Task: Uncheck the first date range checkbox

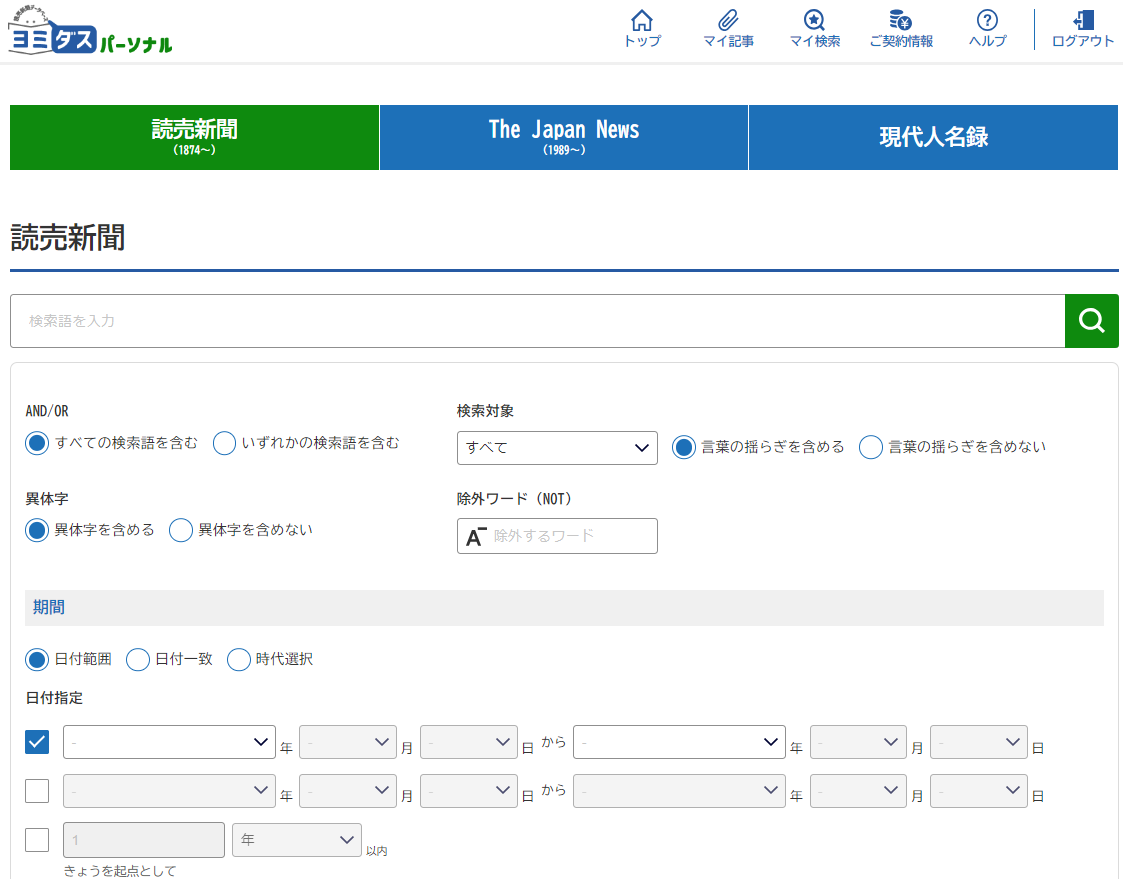Action: [37, 742]
